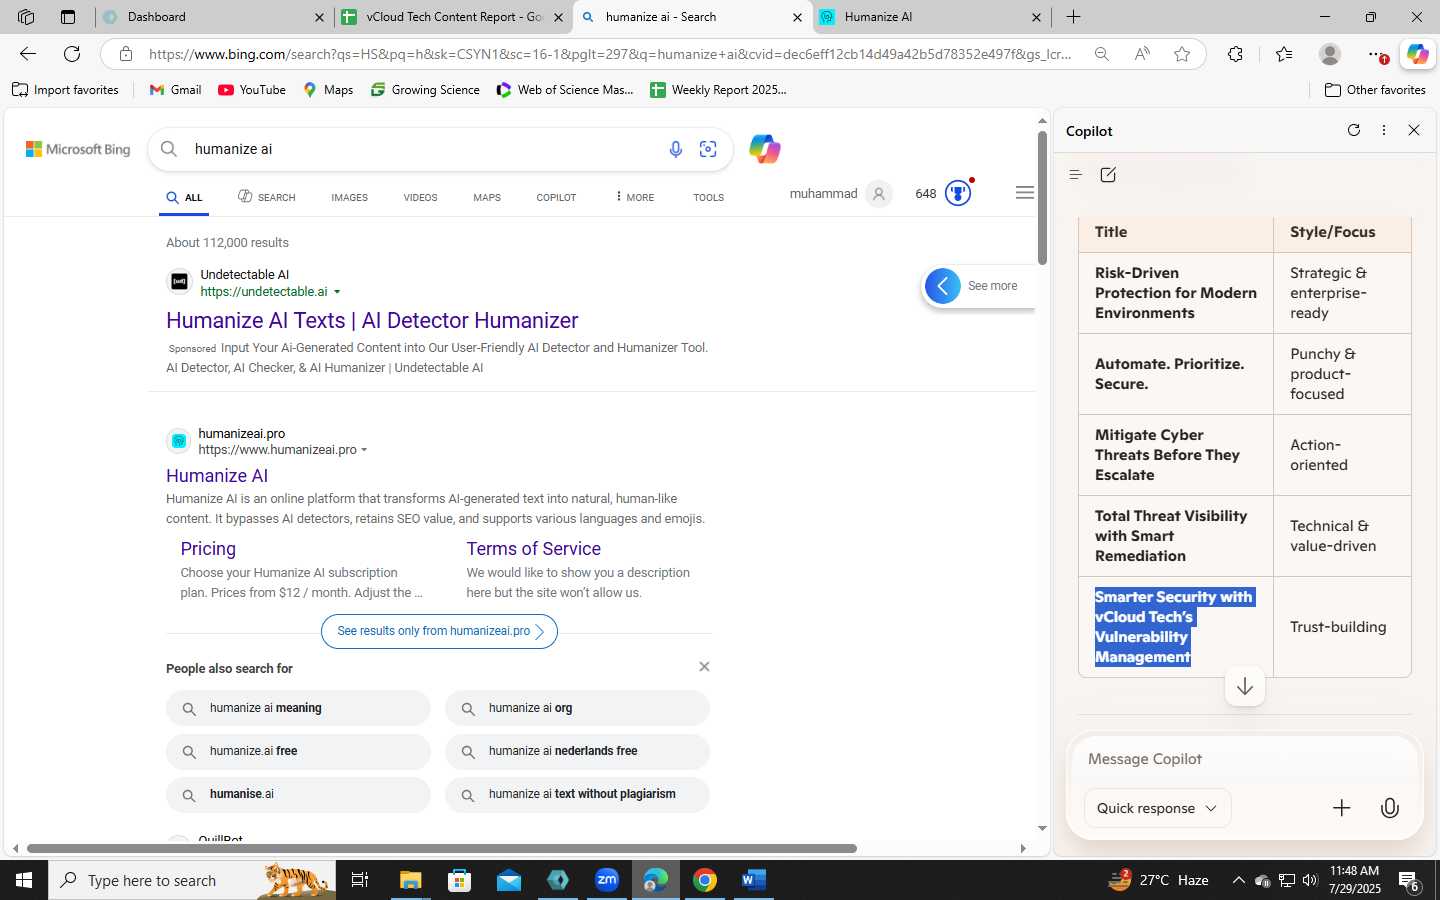The image size is (1440, 900).
Task: Open the MORE menu in Bing tabs
Action: (635, 197)
